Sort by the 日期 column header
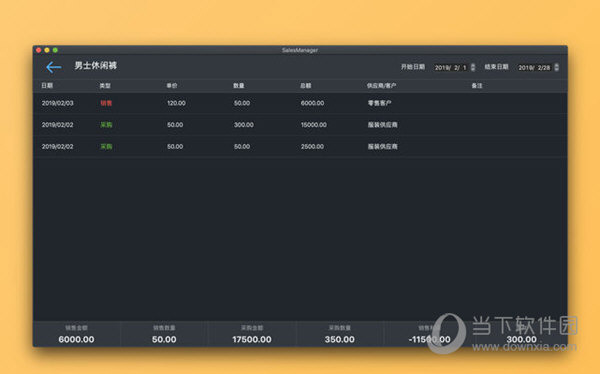600x374 pixels. 47,86
